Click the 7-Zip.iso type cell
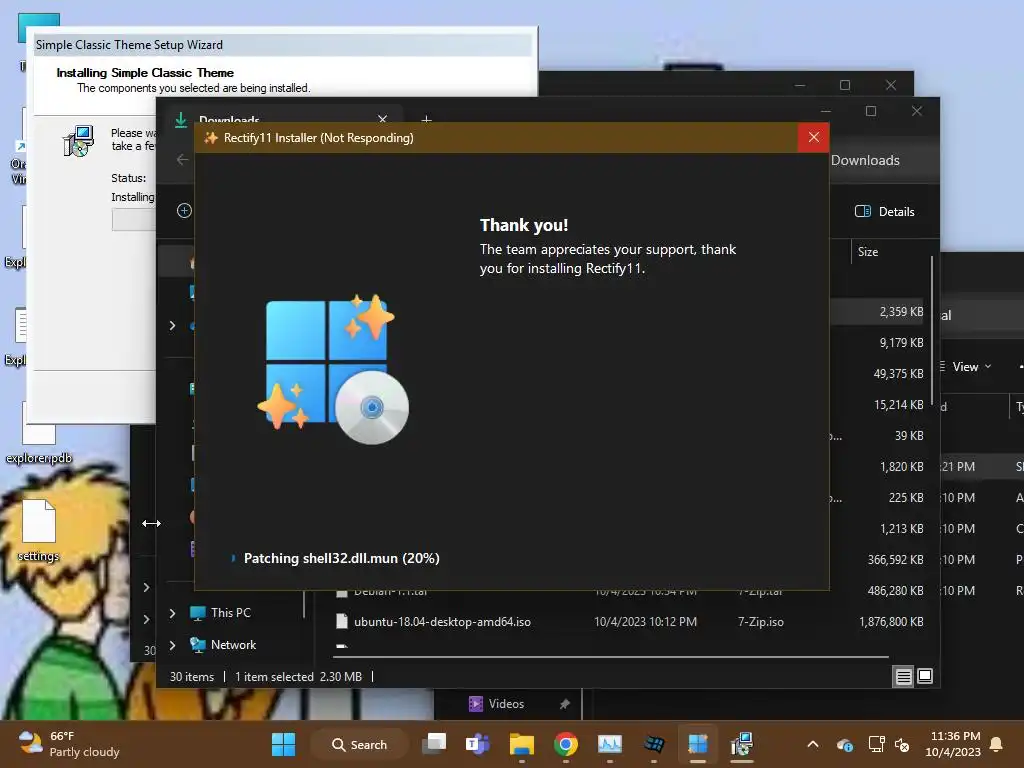This screenshot has width=1024, height=768. (761, 622)
